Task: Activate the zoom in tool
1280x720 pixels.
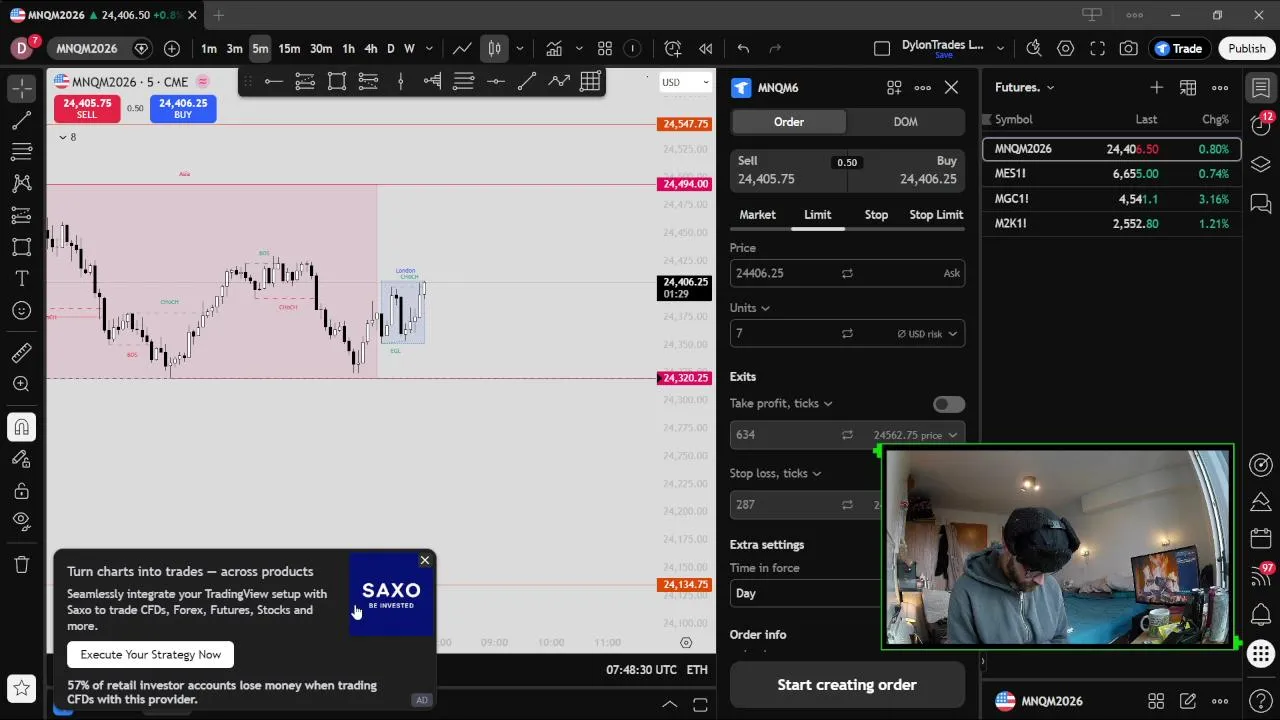Action: click(21, 384)
